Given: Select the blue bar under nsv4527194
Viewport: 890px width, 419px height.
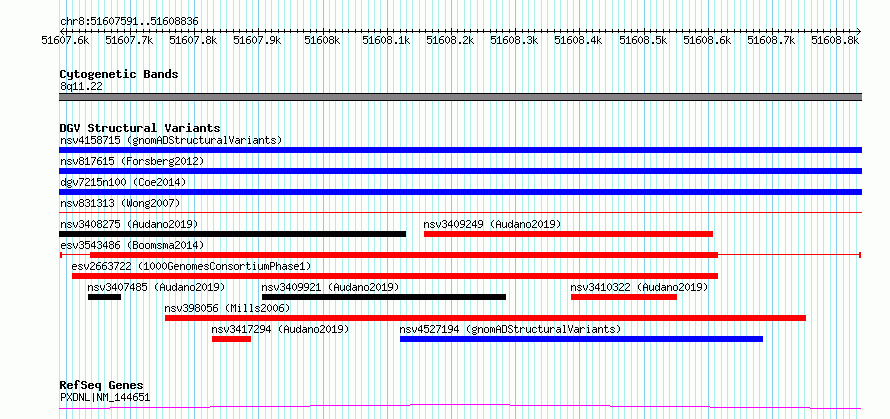Looking at the screenshot, I should point(581,339).
